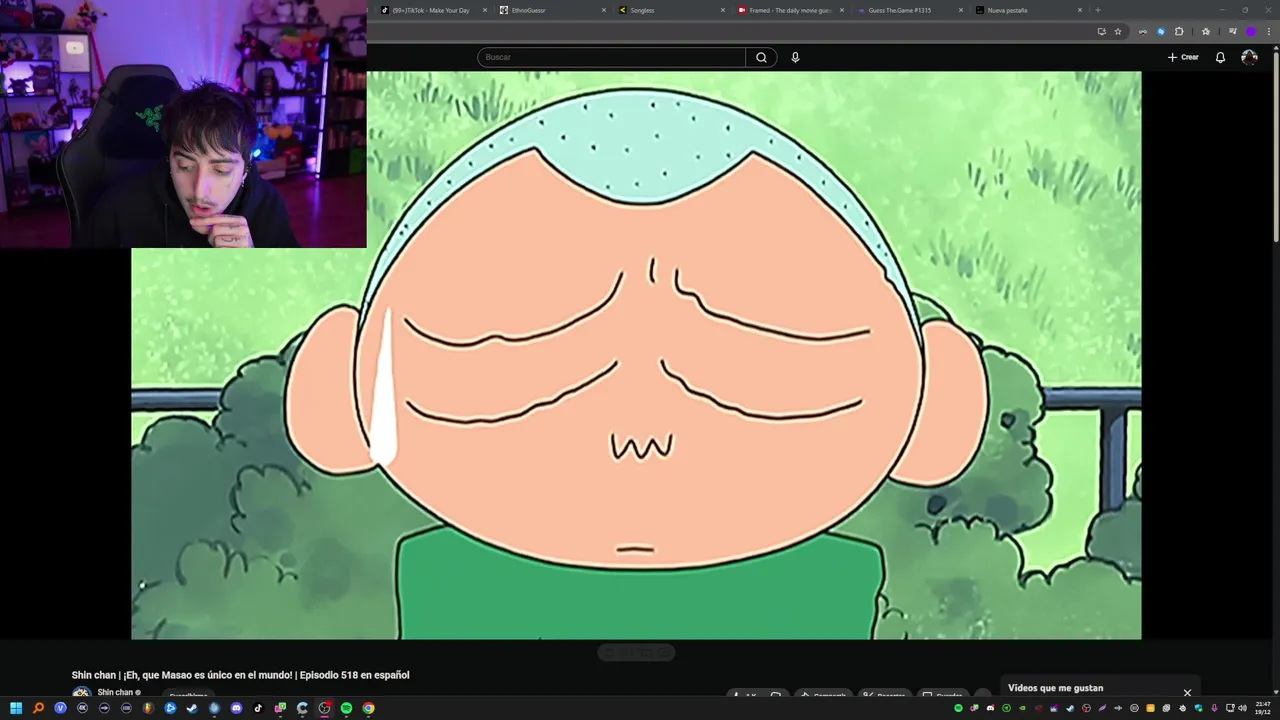Screen dimensions: 1280x720
Task: Open Steam from the taskbar
Action: tap(192, 708)
